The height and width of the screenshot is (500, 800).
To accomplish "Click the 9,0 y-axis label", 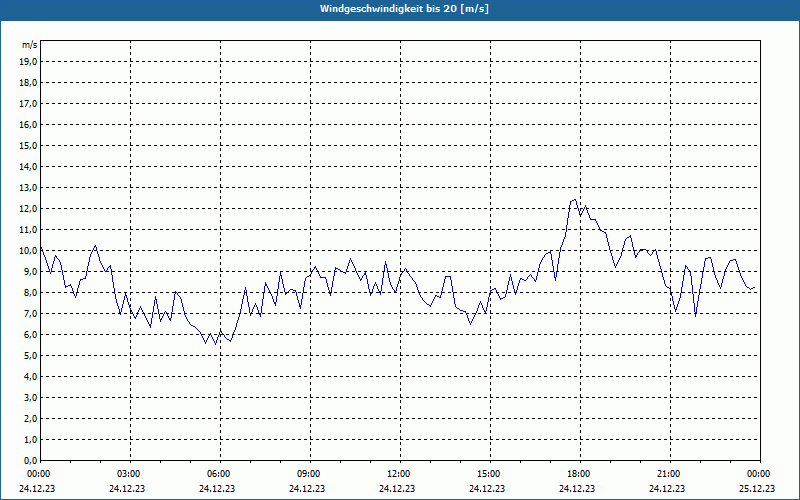I will [x=30, y=271].
